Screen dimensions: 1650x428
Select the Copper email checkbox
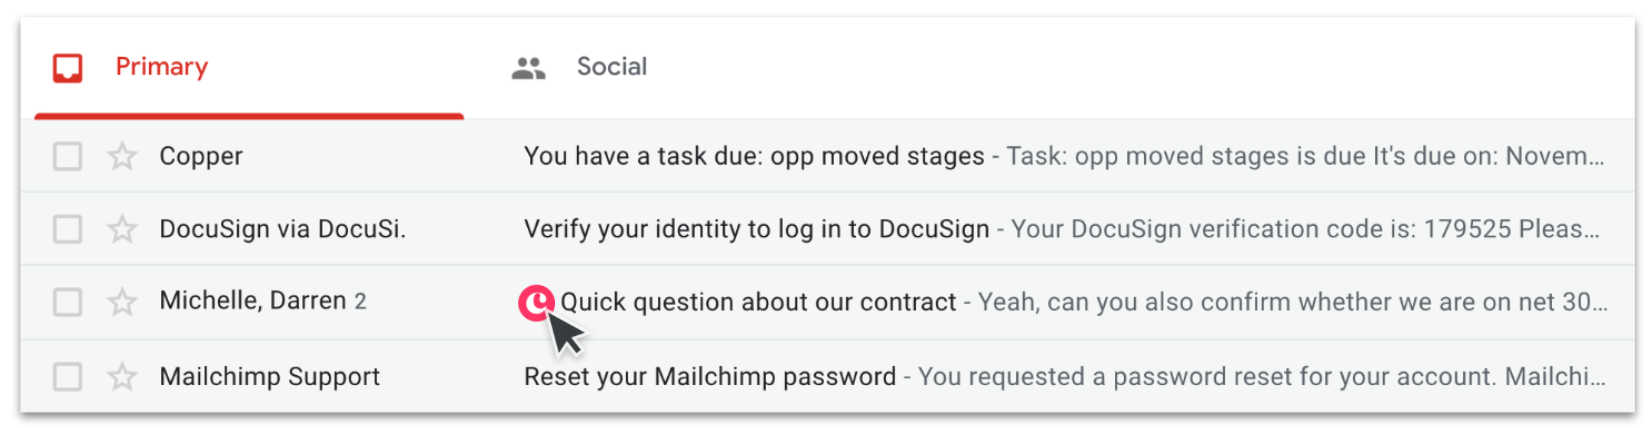pos(67,156)
